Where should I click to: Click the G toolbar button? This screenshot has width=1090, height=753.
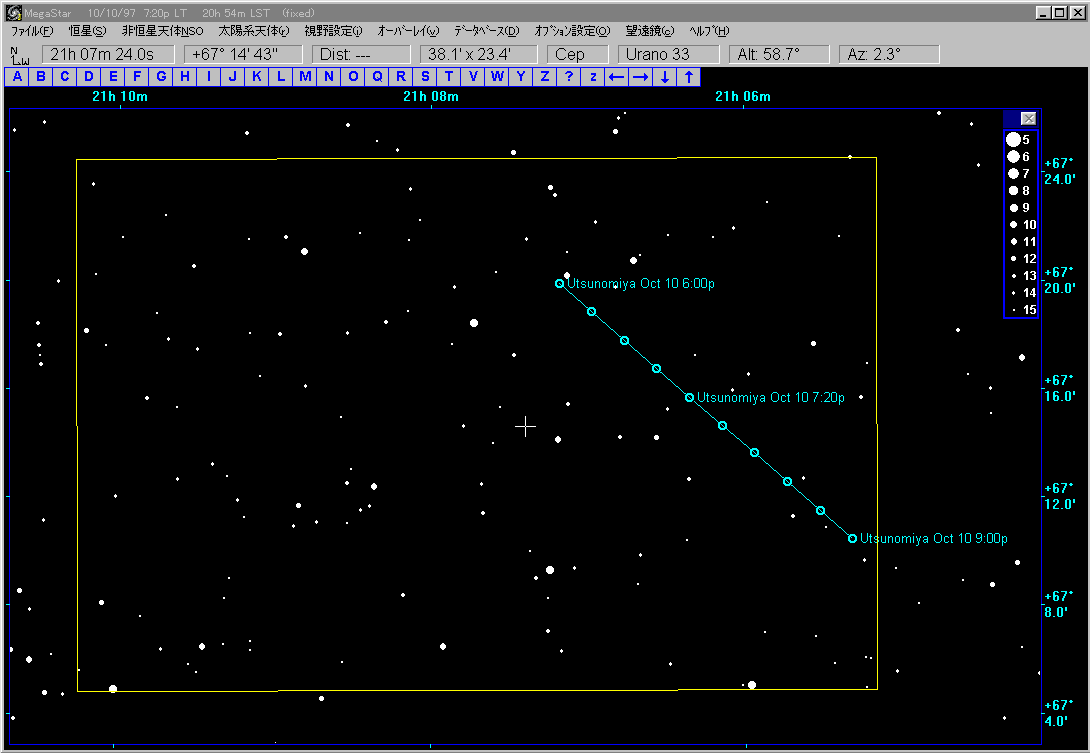[x=161, y=76]
